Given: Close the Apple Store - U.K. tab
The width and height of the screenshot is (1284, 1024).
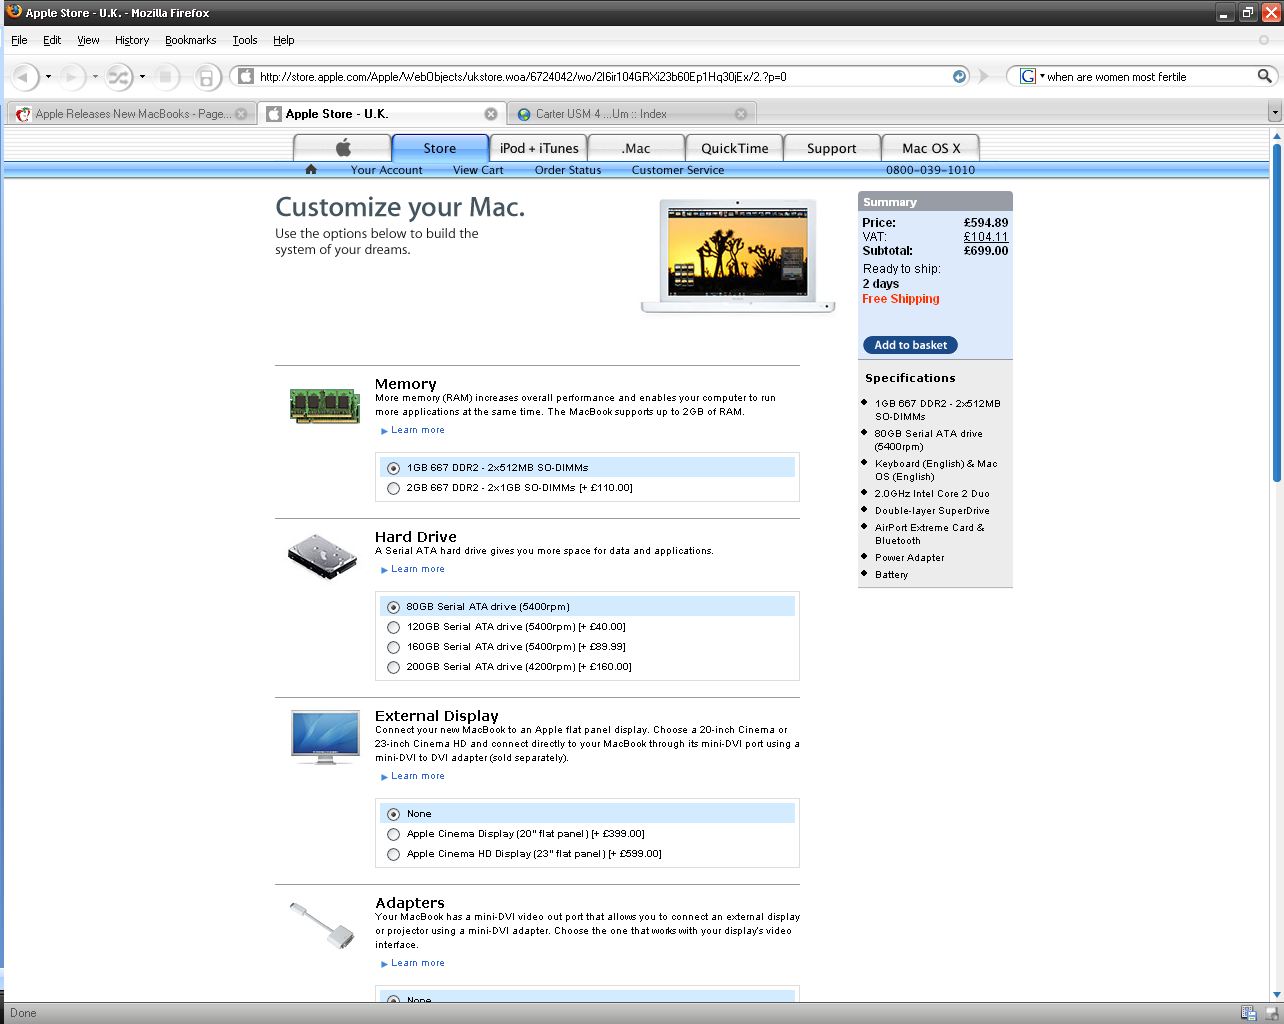Looking at the screenshot, I should 491,114.
